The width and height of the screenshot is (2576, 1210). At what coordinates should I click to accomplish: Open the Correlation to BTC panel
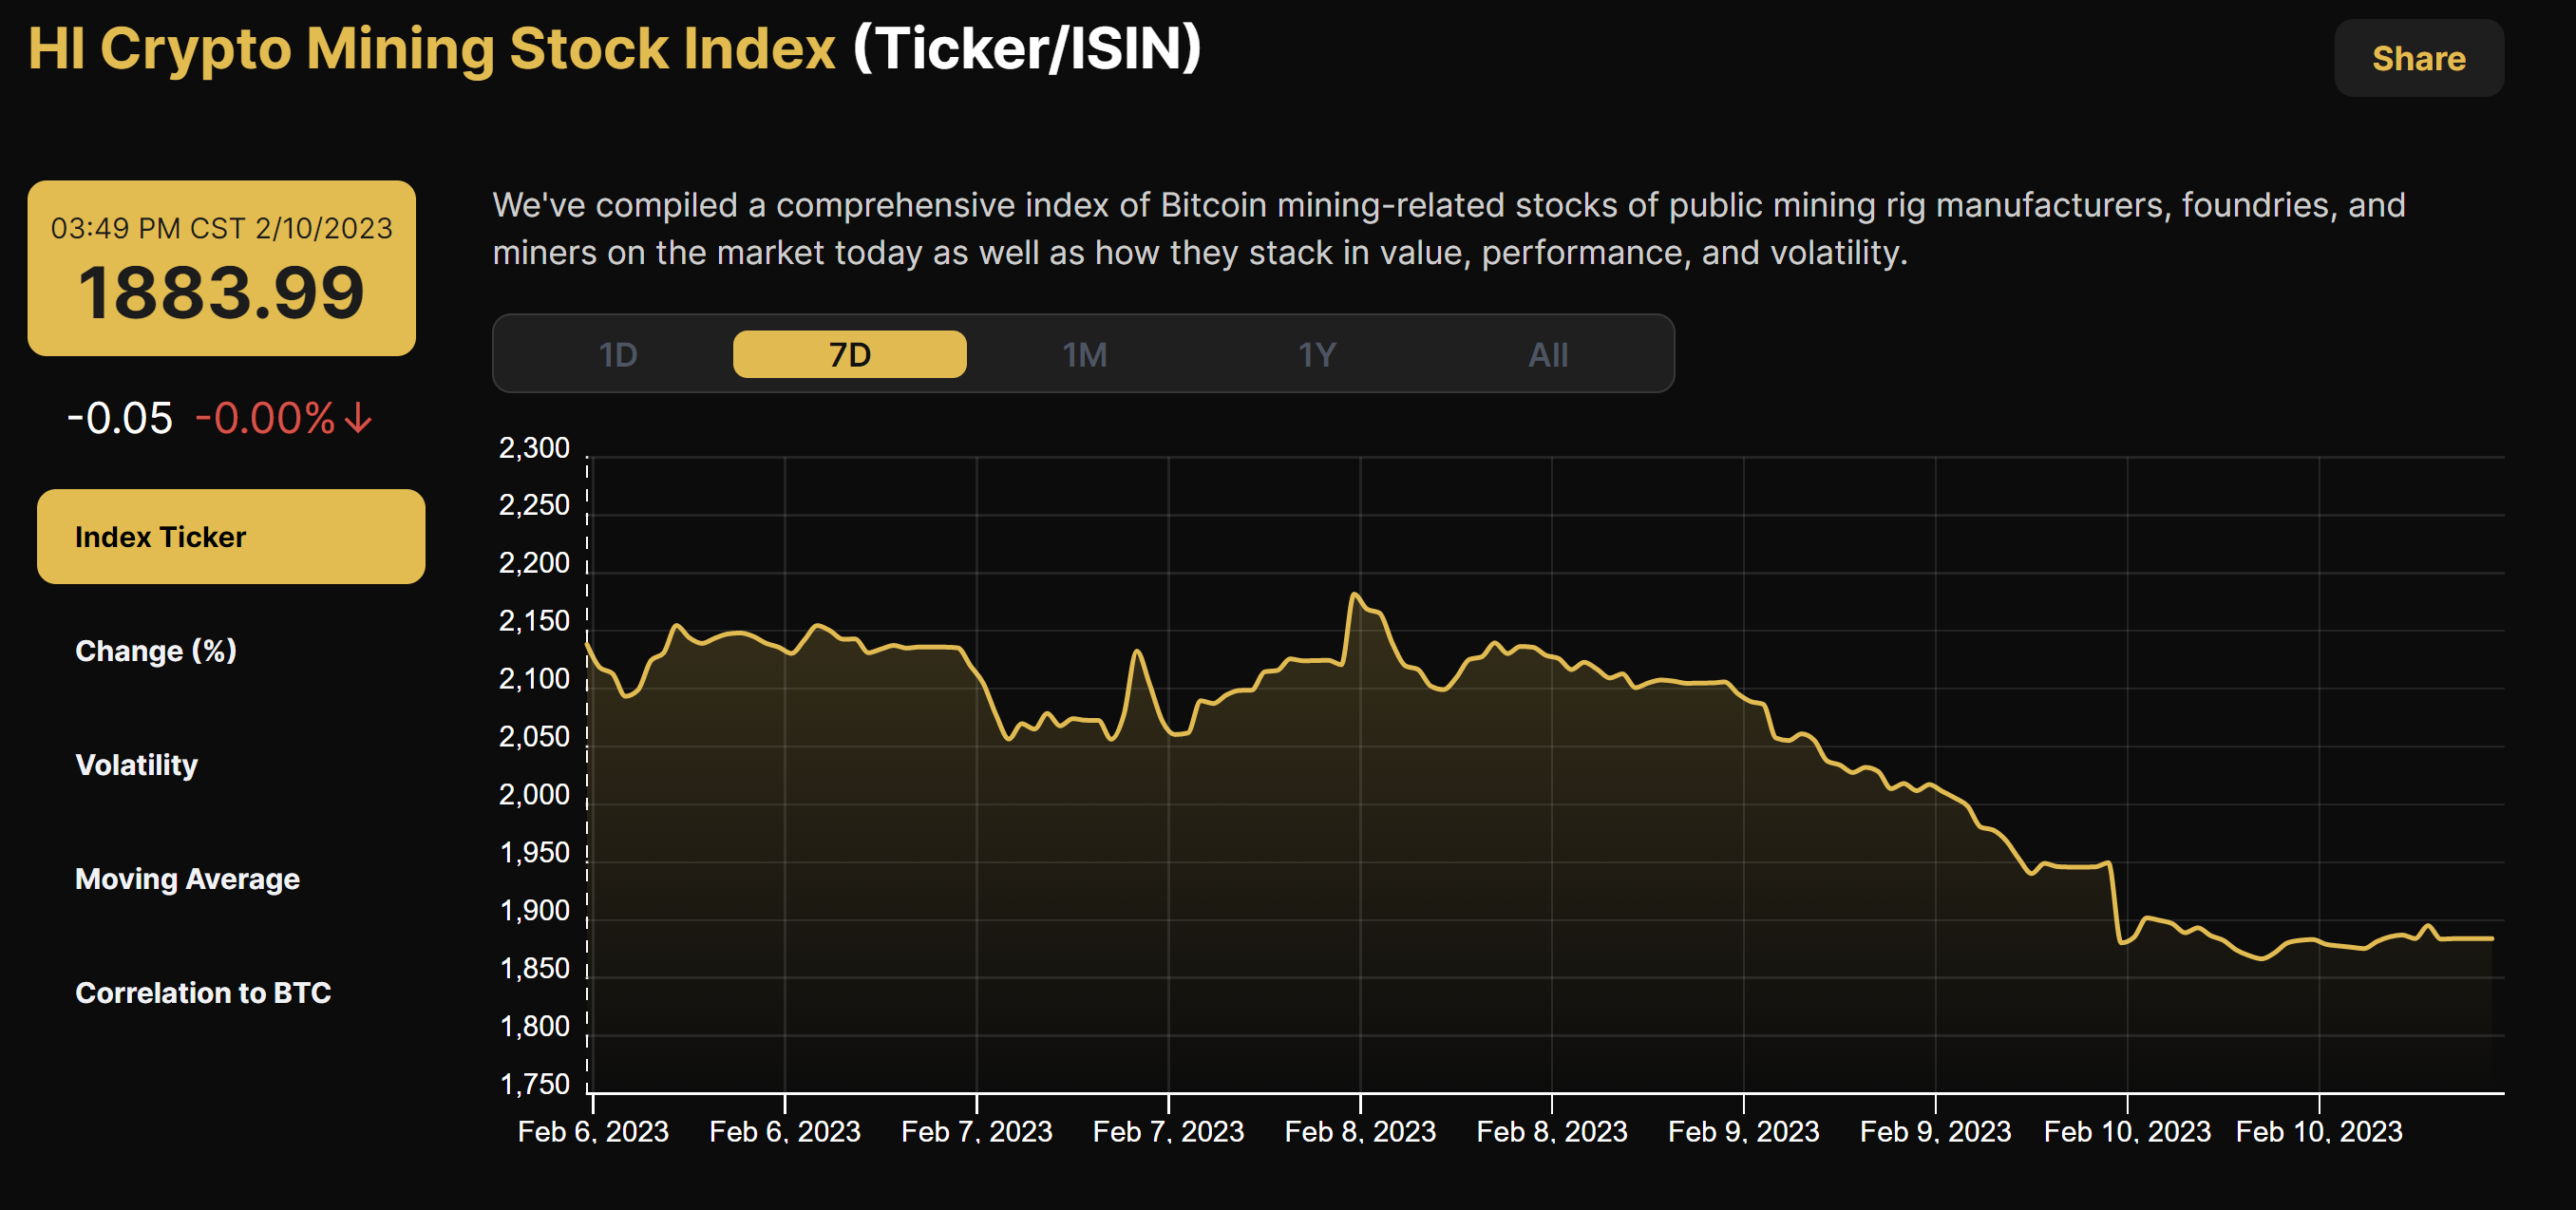(204, 993)
